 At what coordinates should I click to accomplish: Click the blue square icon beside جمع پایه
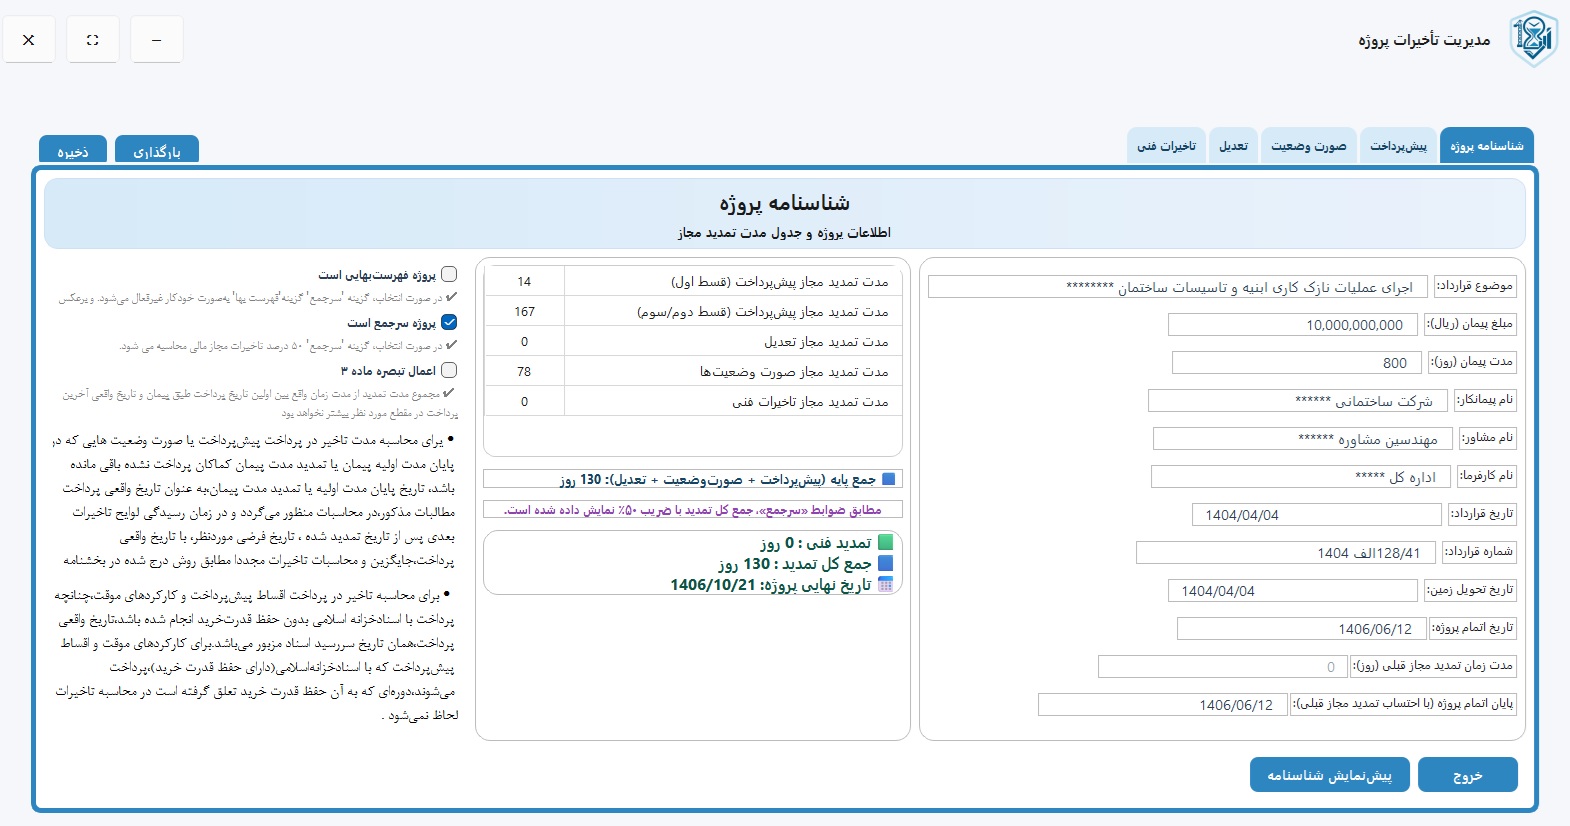[x=889, y=479]
